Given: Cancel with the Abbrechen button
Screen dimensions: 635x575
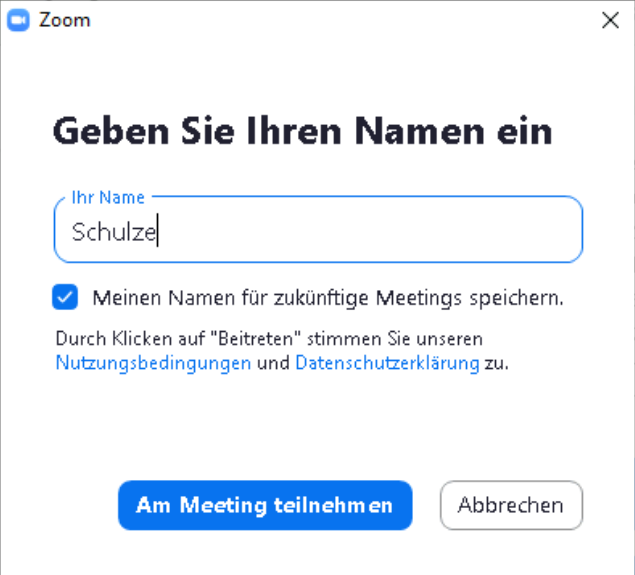Looking at the screenshot, I should 511,506.
